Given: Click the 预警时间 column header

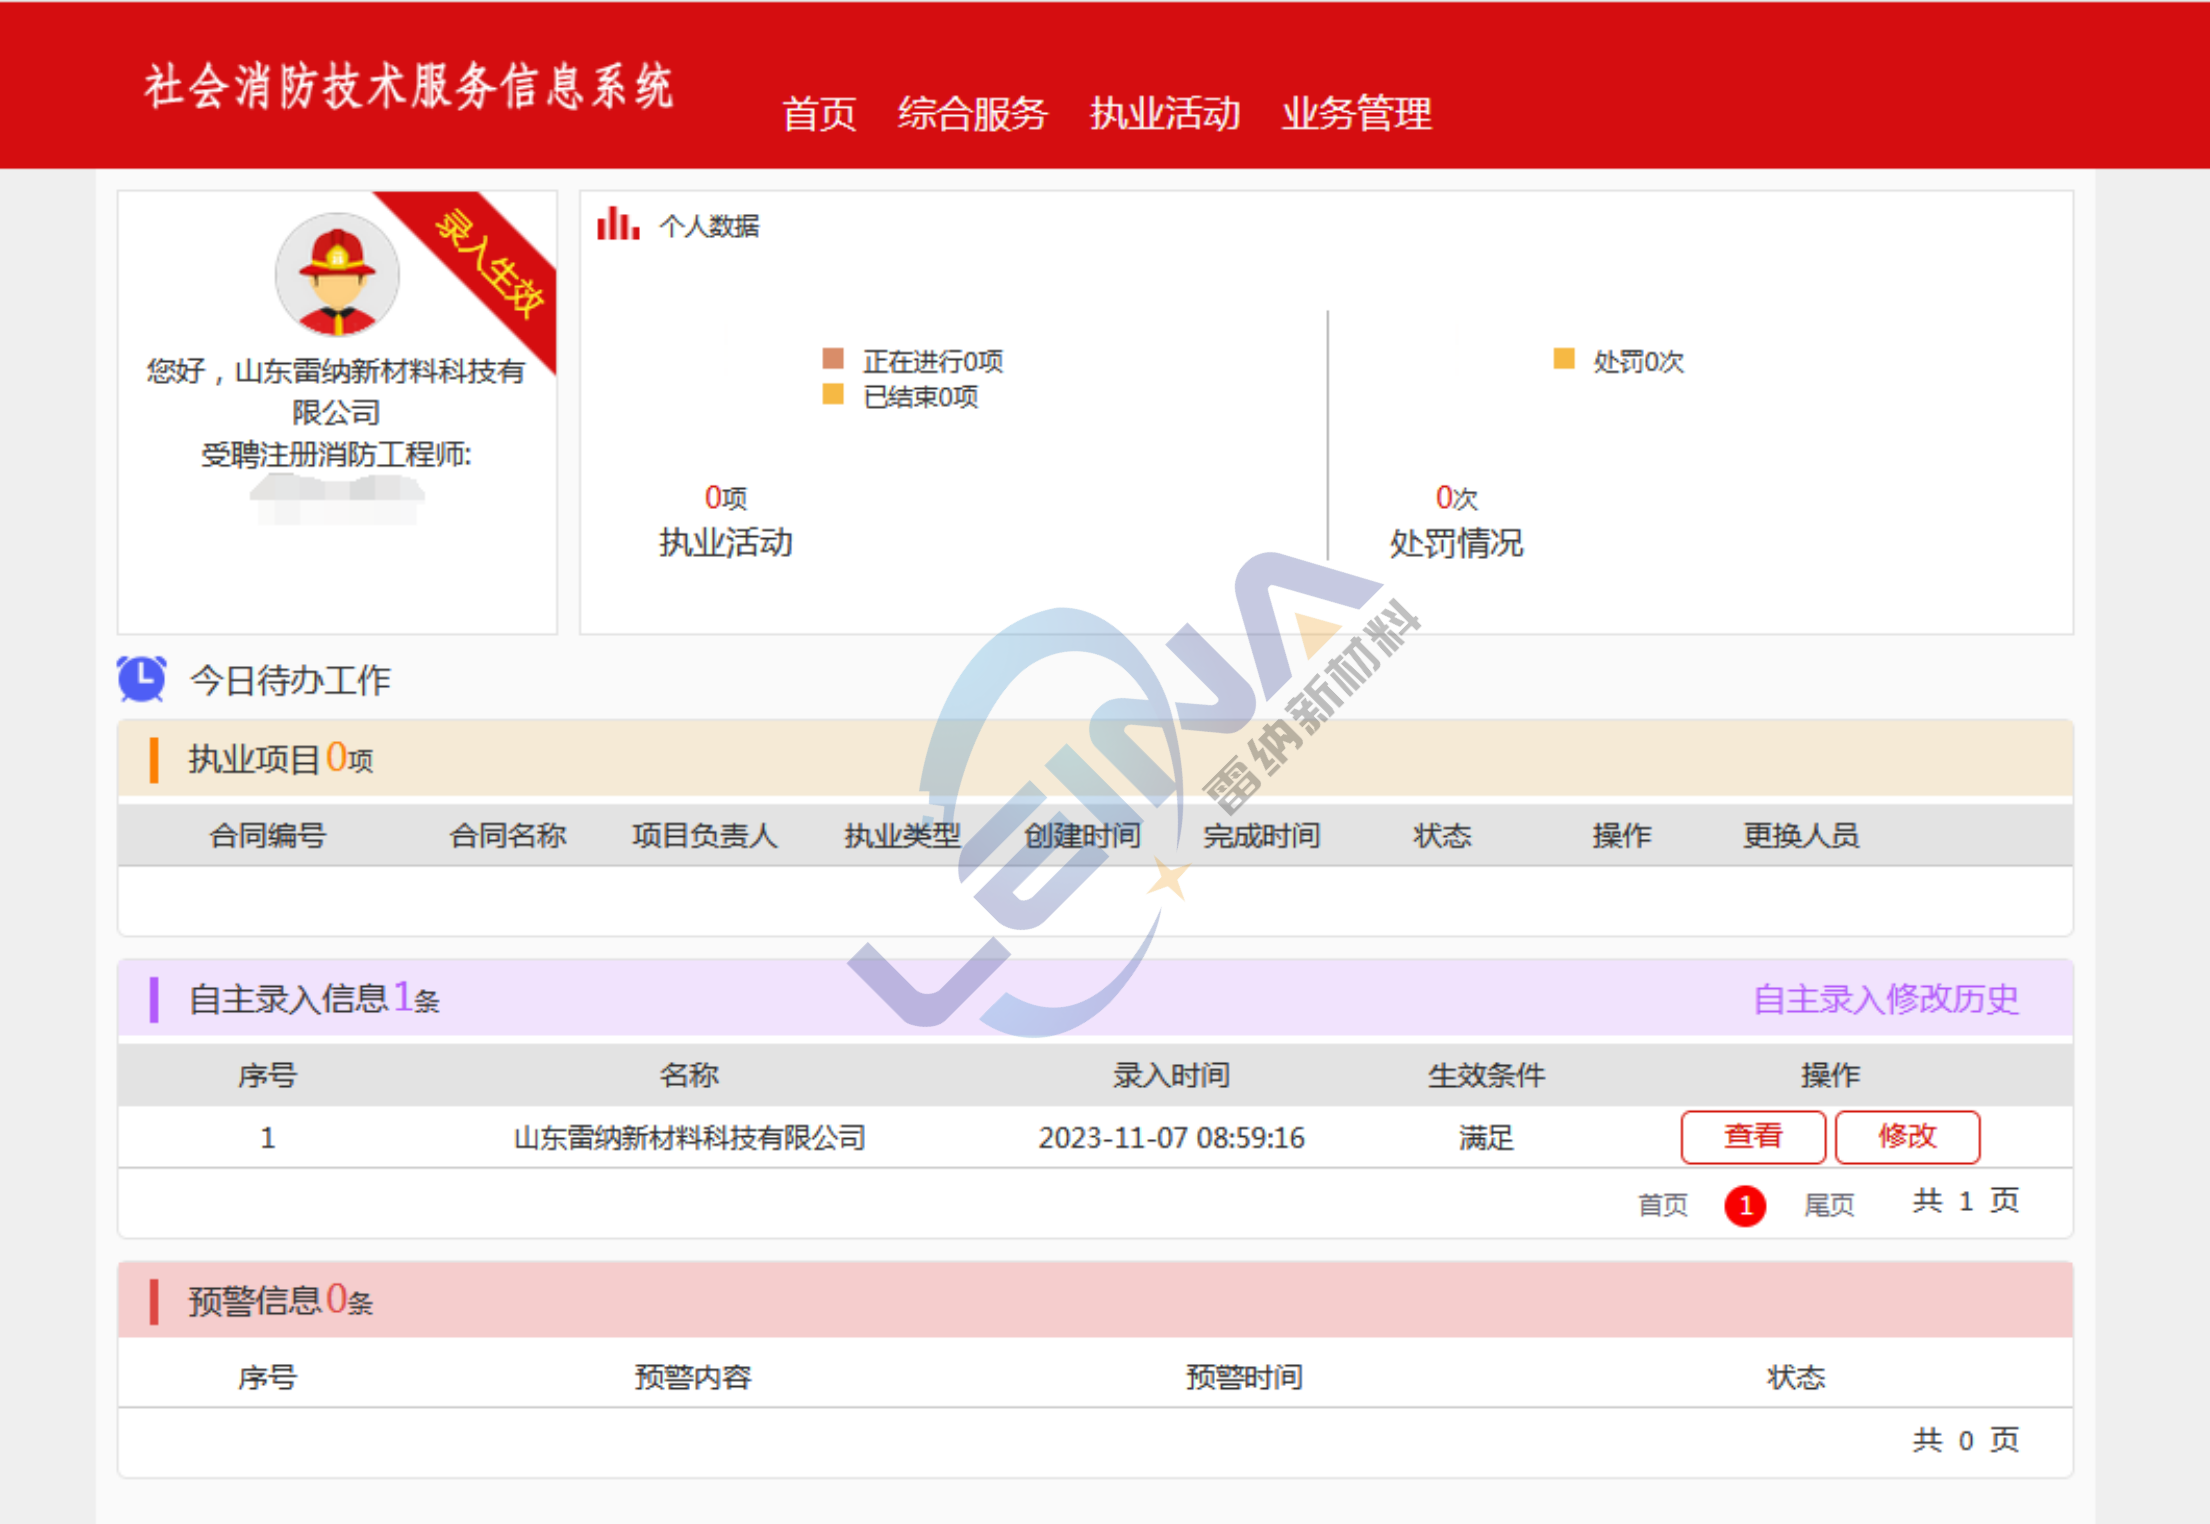Looking at the screenshot, I should tap(1244, 1377).
